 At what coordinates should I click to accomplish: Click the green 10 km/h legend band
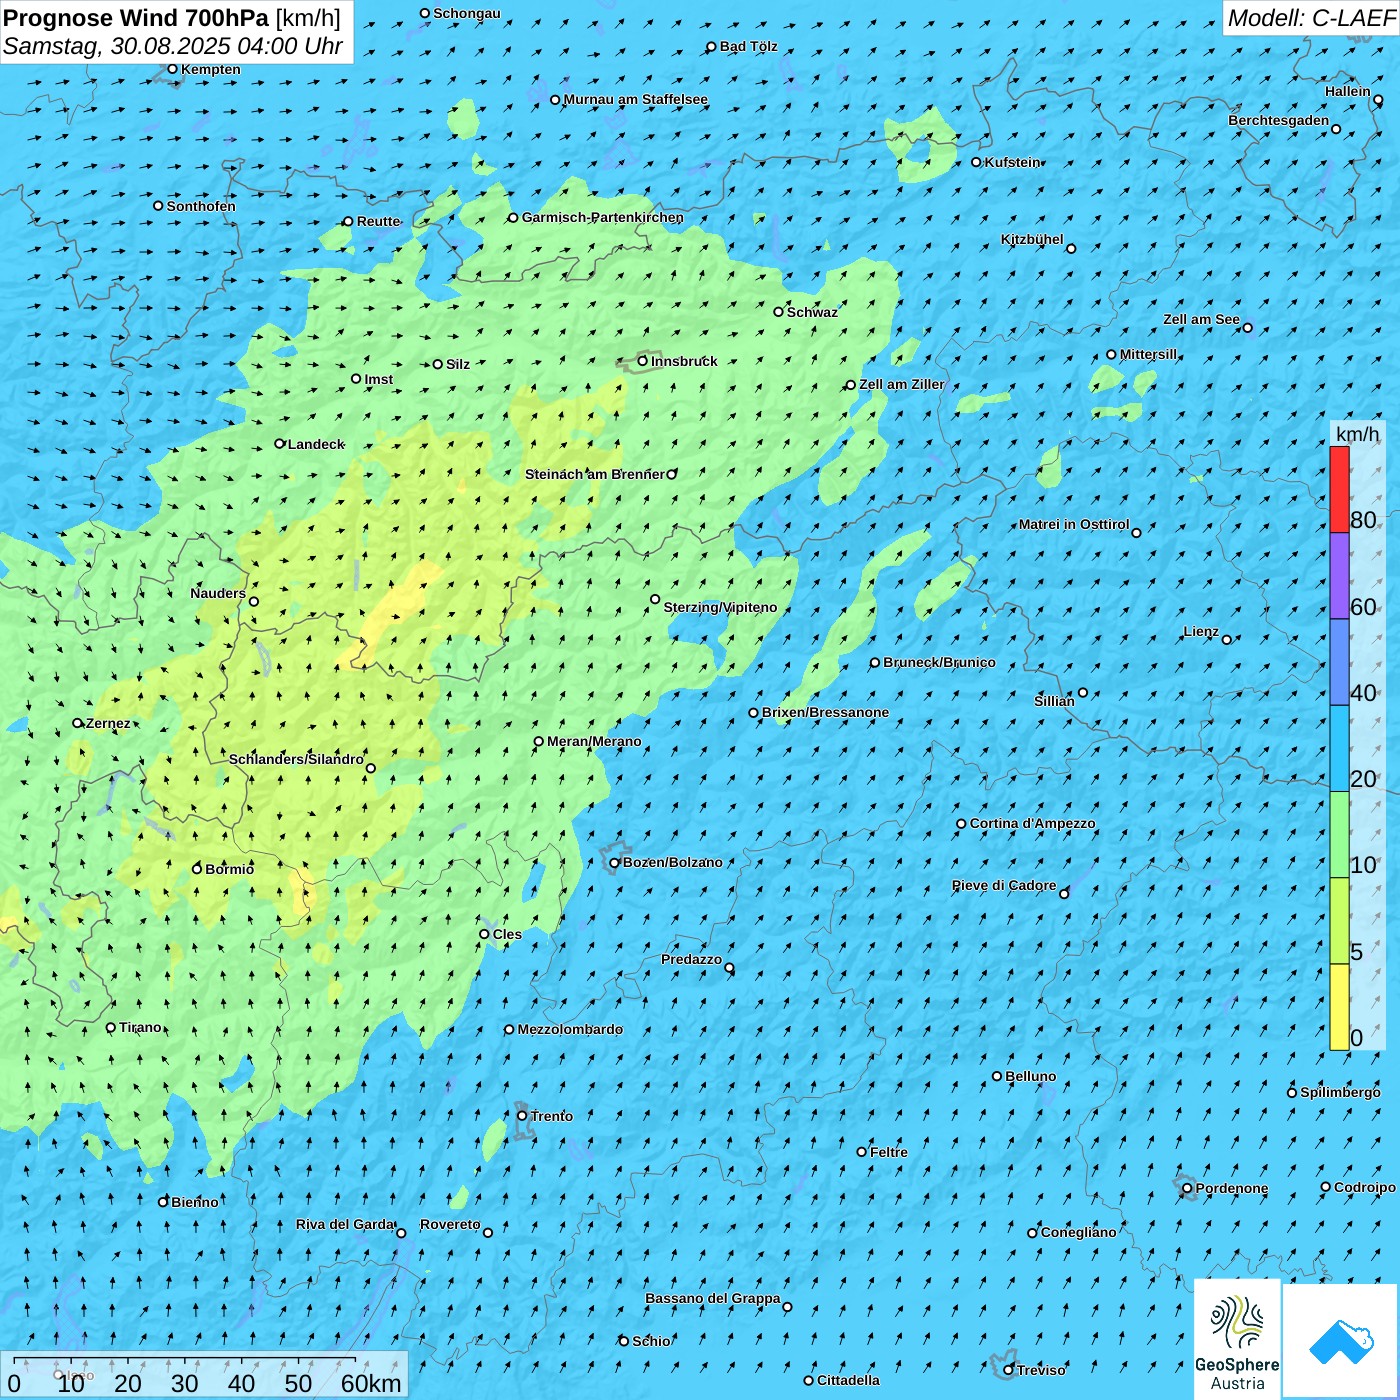pos(1339,834)
